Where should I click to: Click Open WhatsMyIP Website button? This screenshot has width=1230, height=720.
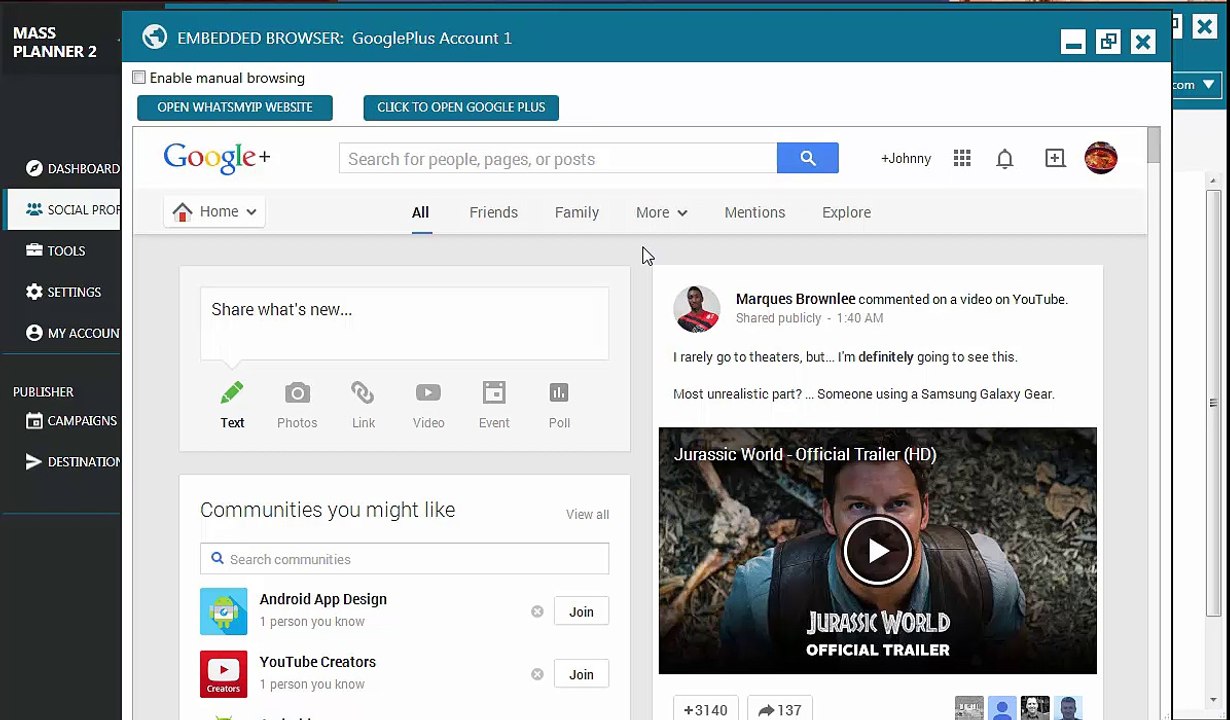tap(235, 107)
